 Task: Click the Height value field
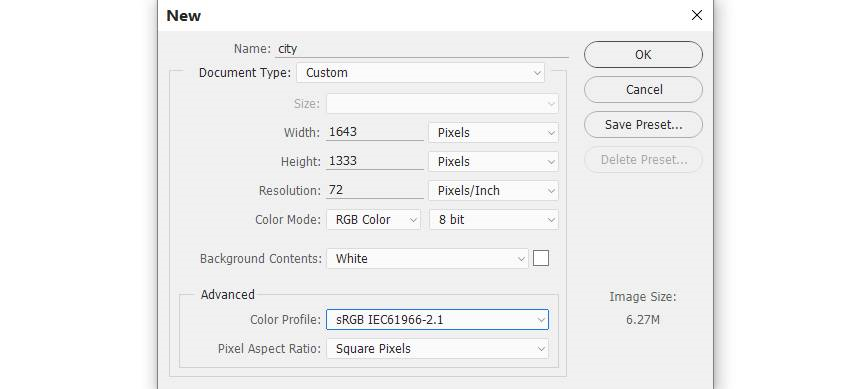(375, 161)
